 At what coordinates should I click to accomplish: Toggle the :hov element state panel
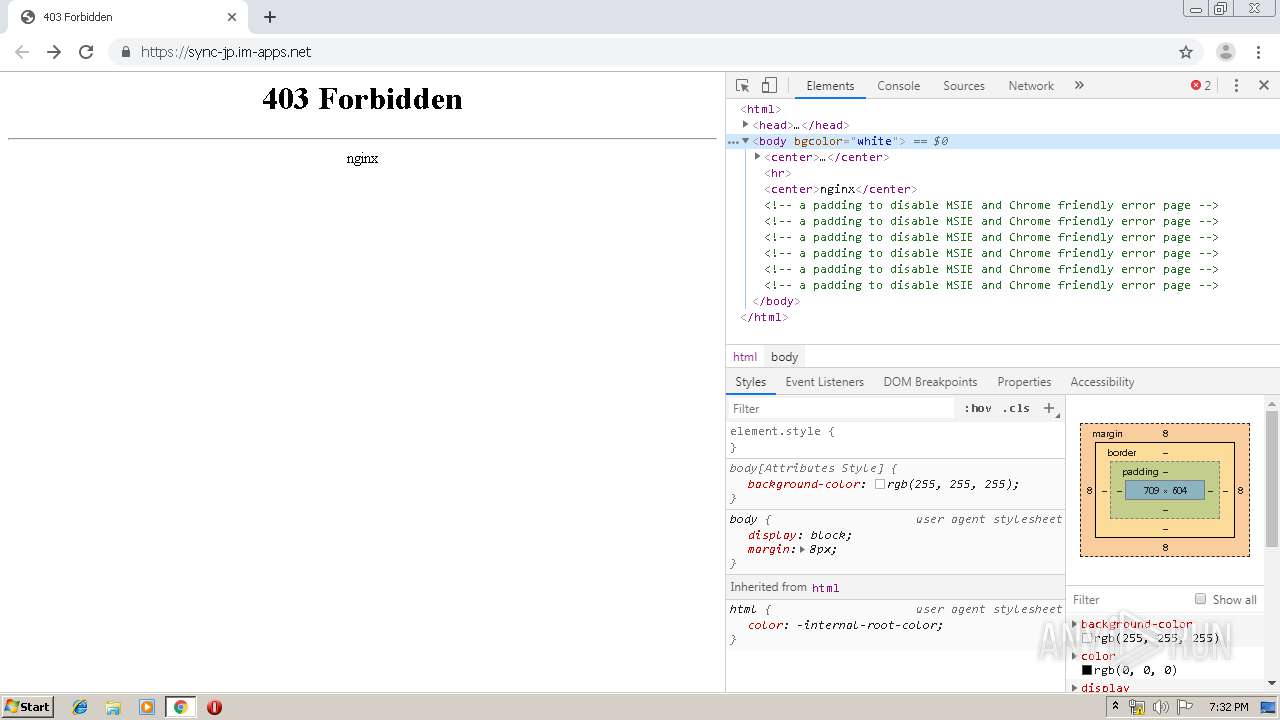(978, 408)
